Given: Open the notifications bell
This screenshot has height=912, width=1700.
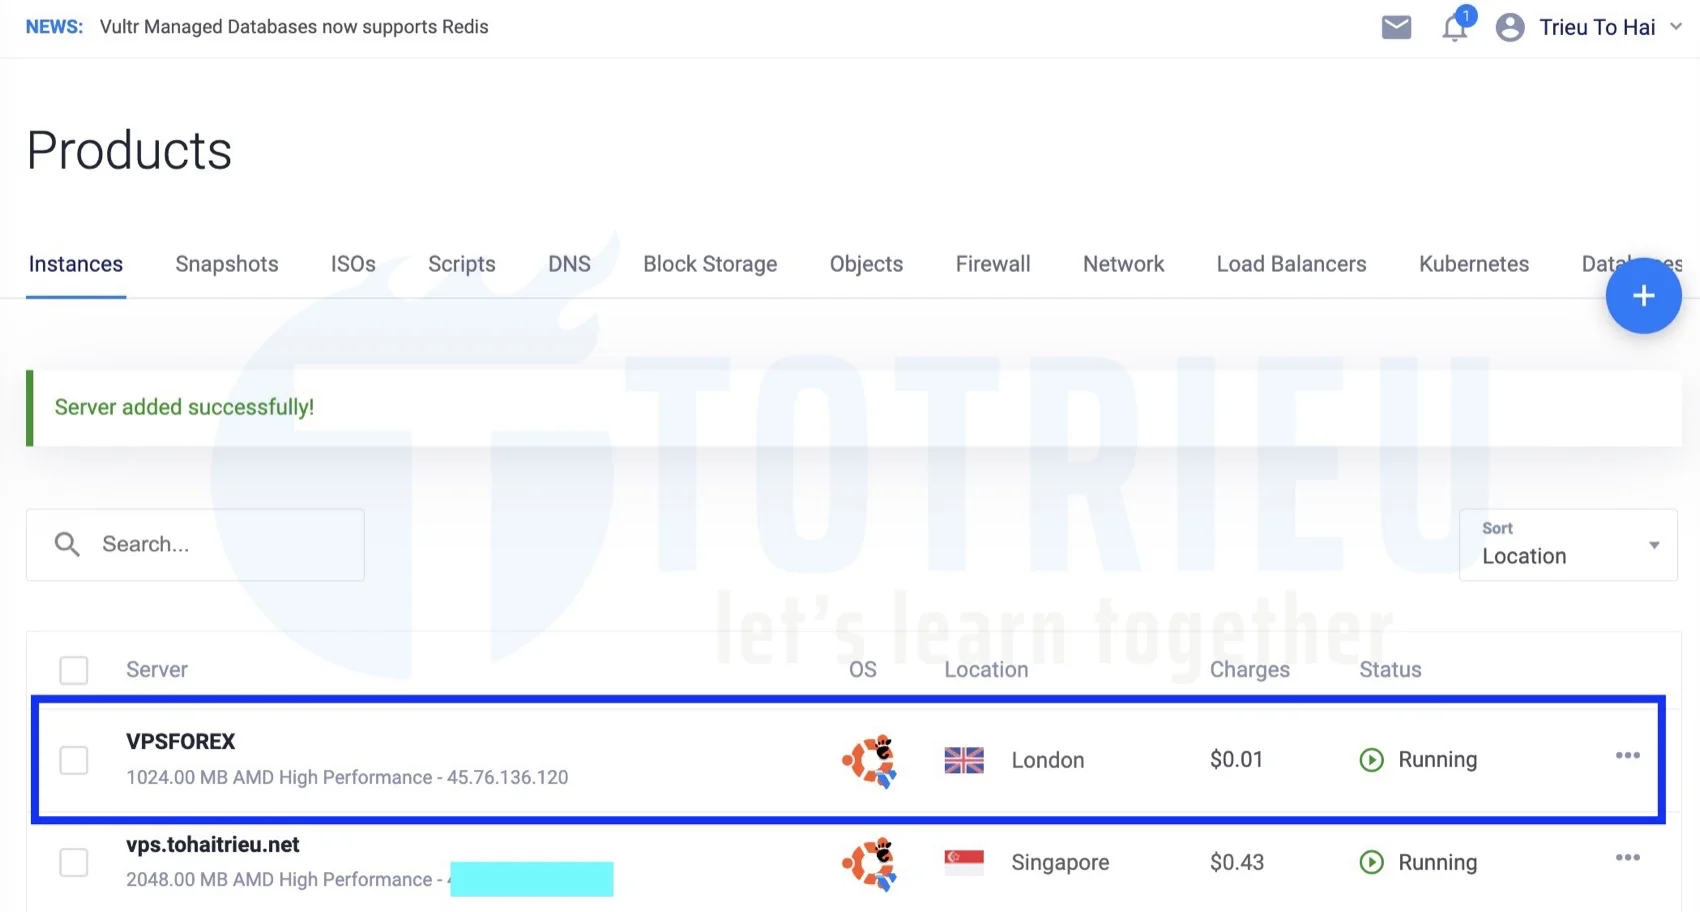Looking at the screenshot, I should [x=1456, y=26].
